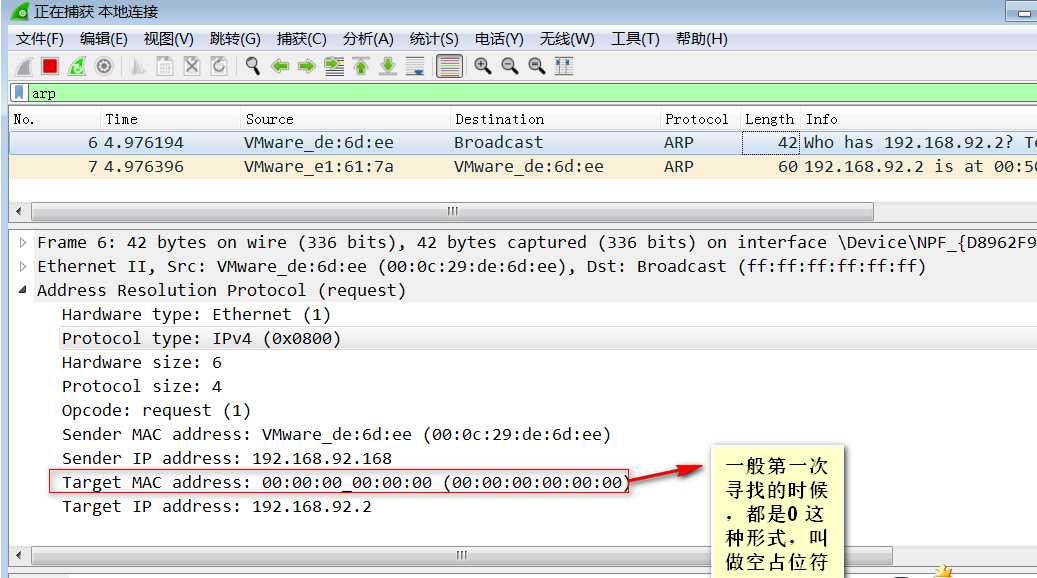Open capture options gear icon

104,66
